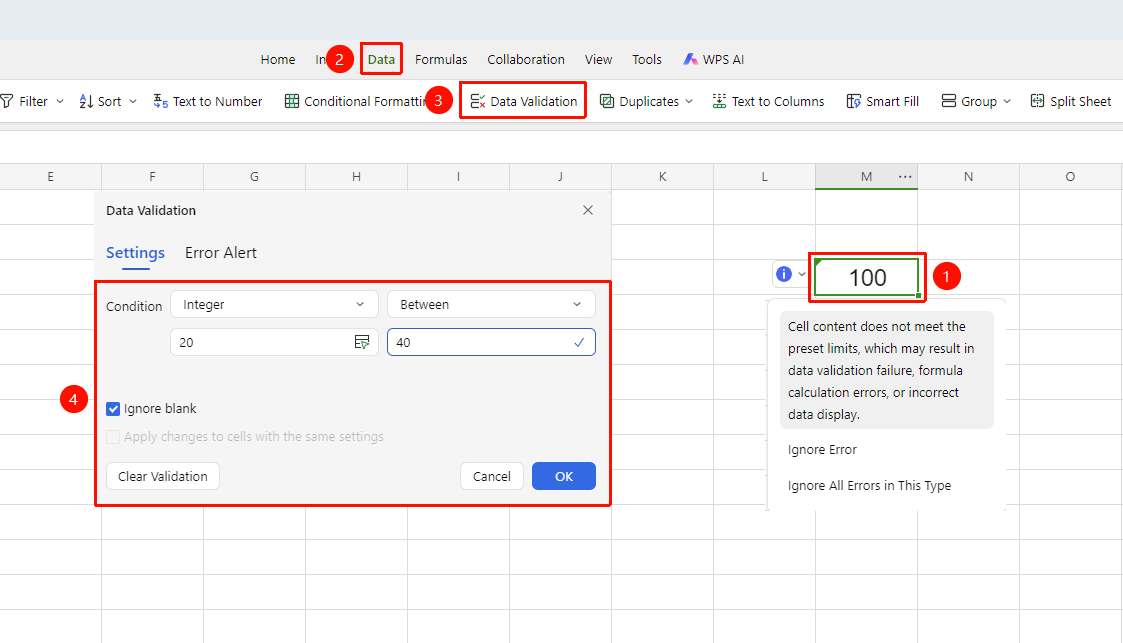Select the Settings tab in the dialog
The width and height of the screenshot is (1123, 643).
tap(135, 253)
